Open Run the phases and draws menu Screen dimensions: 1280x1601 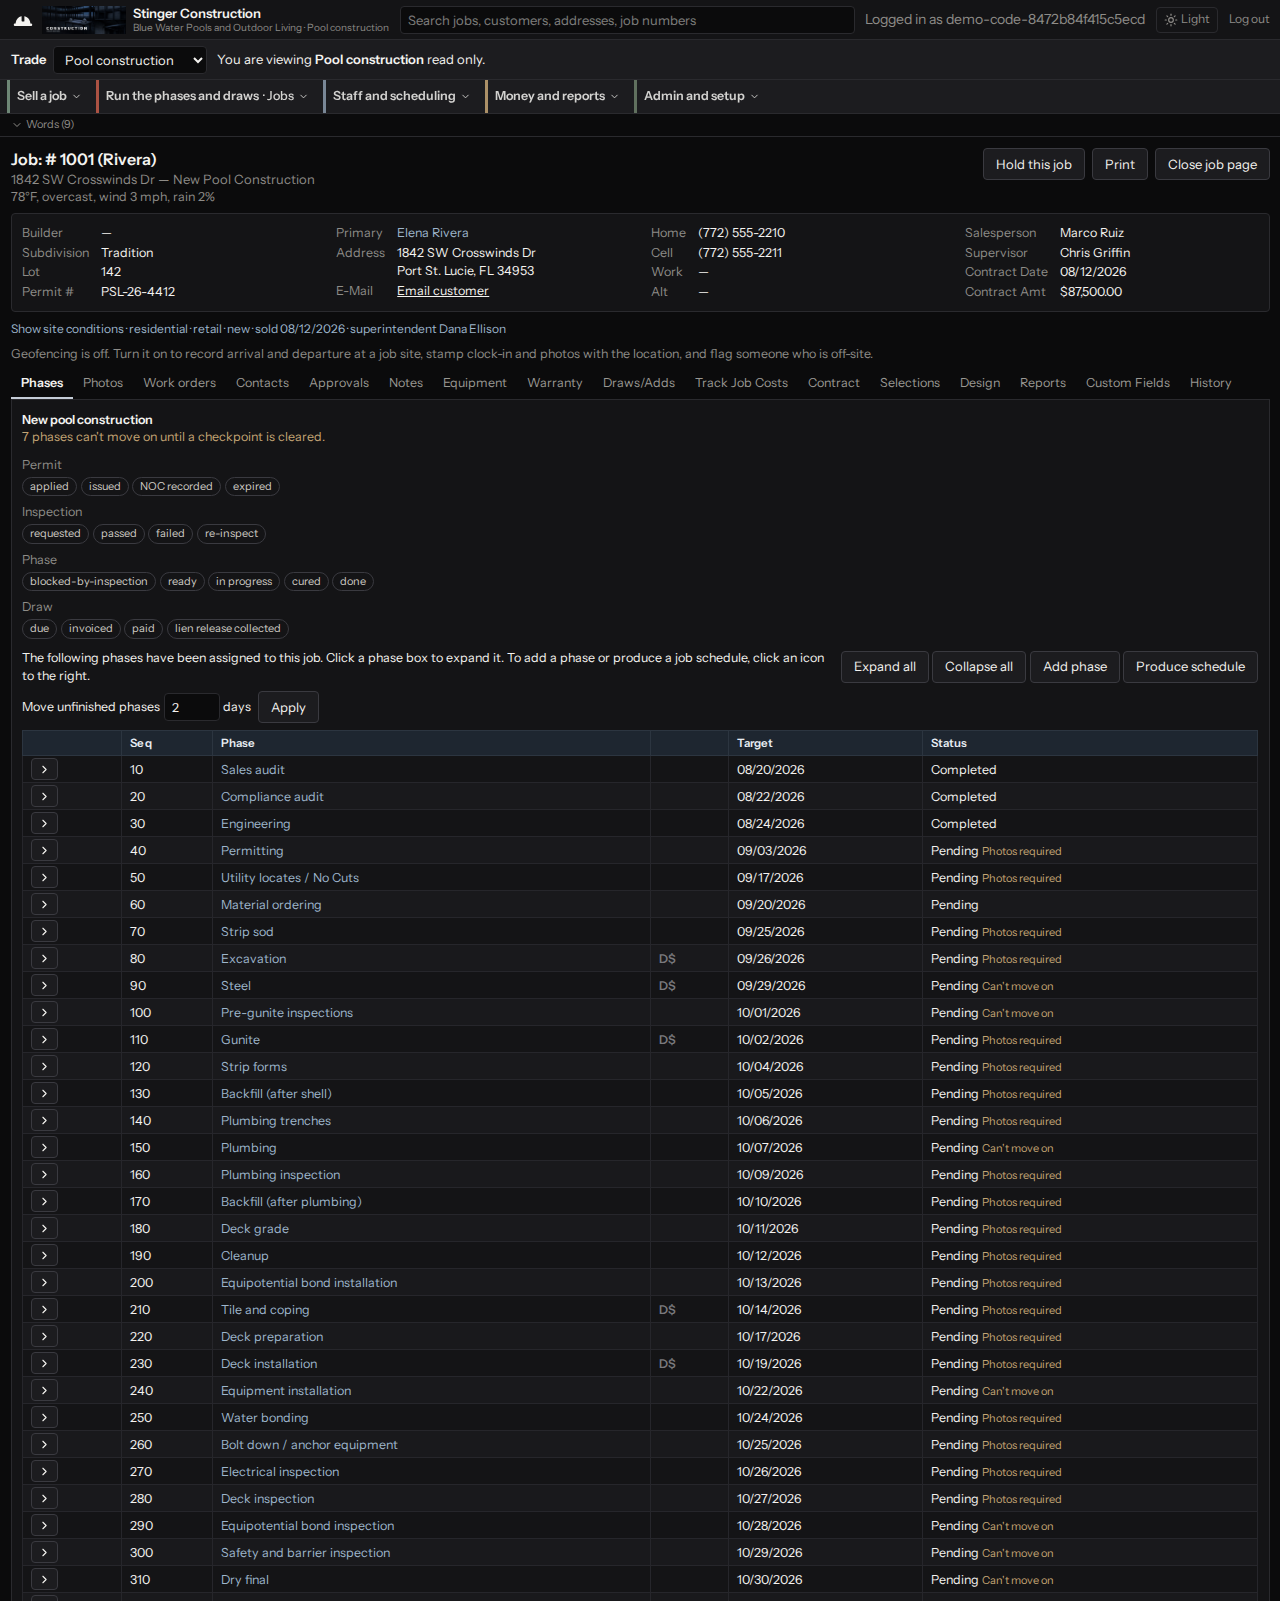pos(206,96)
